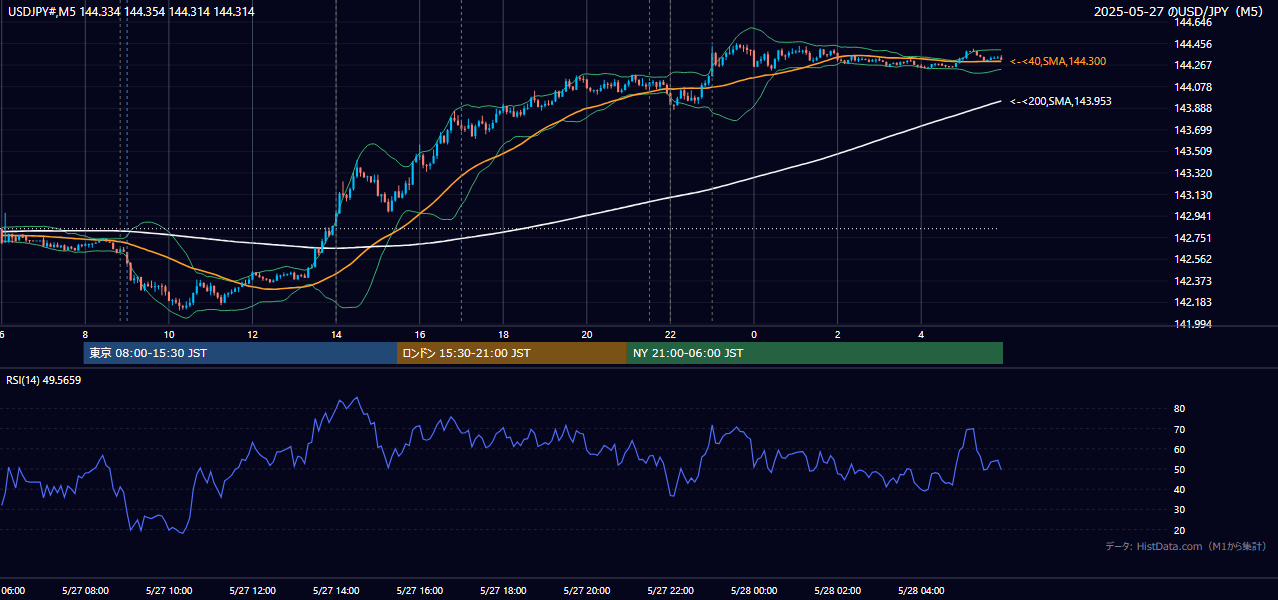The height and width of the screenshot is (600, 1278).
Task: Click price axis label 144.646
Action: (1193, 22)
